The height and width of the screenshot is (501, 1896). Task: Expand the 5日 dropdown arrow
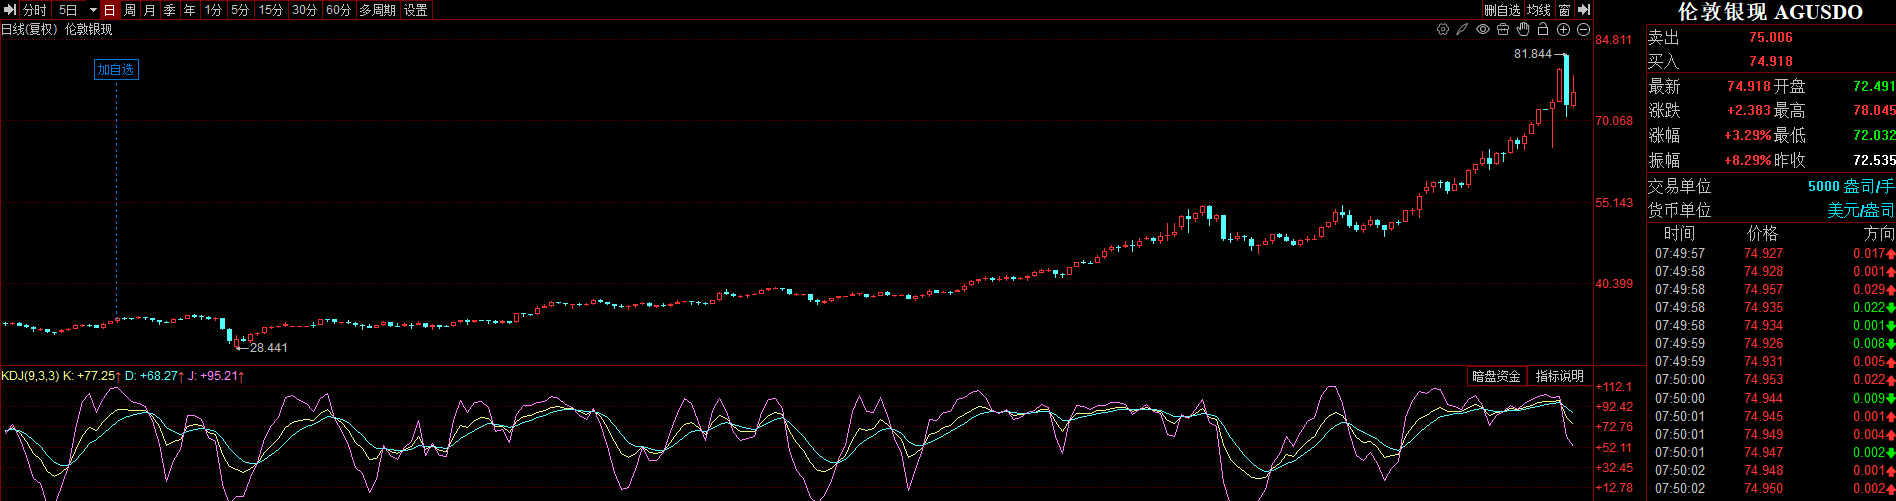click(x=93, y=10)
